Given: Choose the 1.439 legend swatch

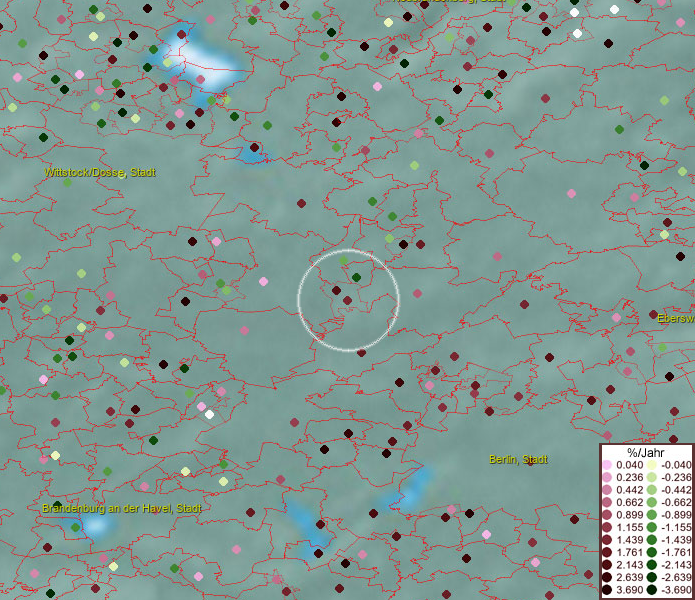Looking at the screenshot, I should [x=607, y=540].
